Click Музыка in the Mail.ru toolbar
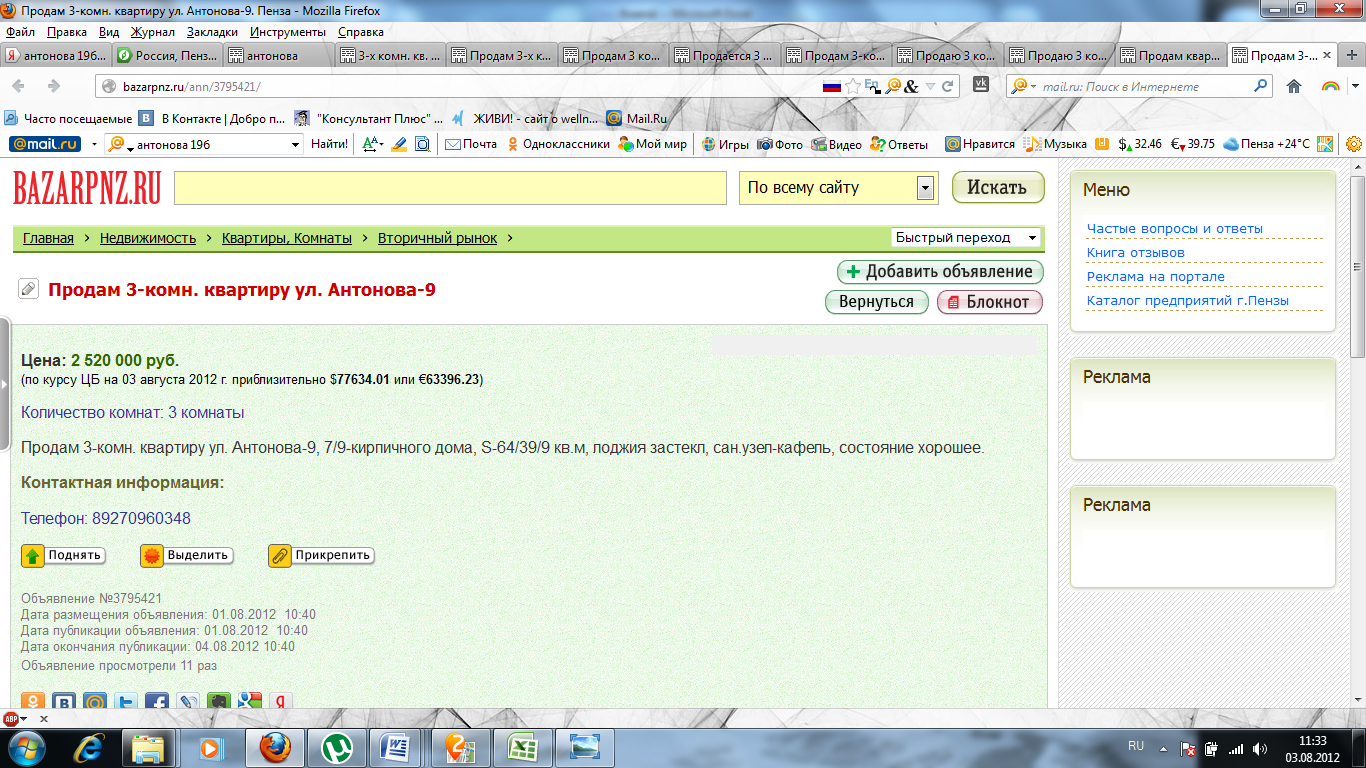Screen dimensions: 1366x768 (x=1056, y=144)
